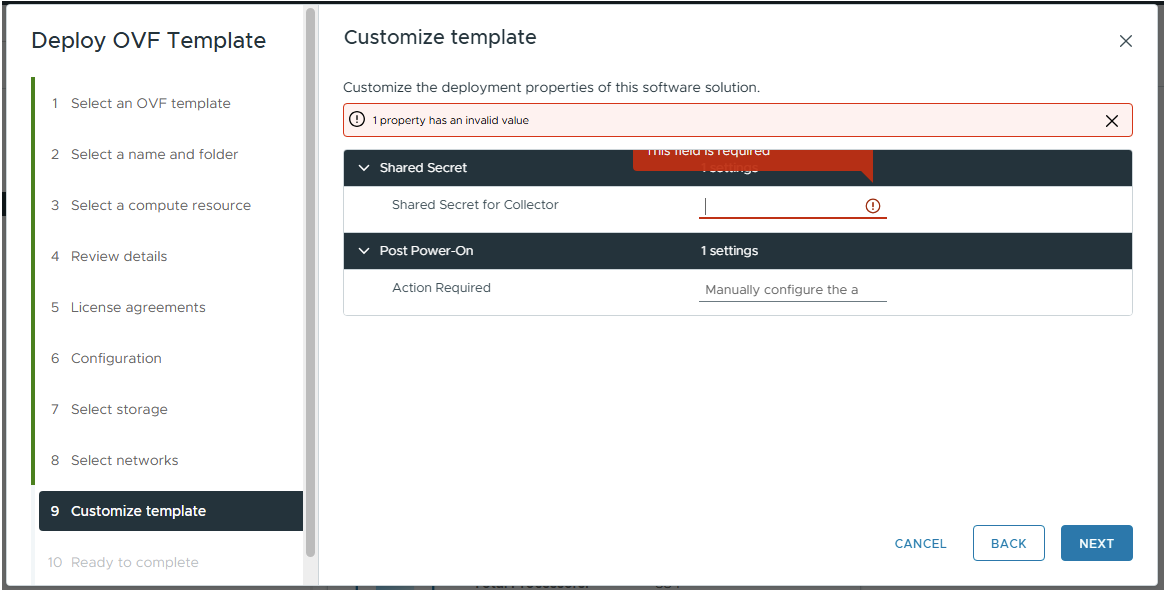Go to step 2 Select a name and folder
The height and width of the screenshot is (590, 1164).
[x=145, y=154]
